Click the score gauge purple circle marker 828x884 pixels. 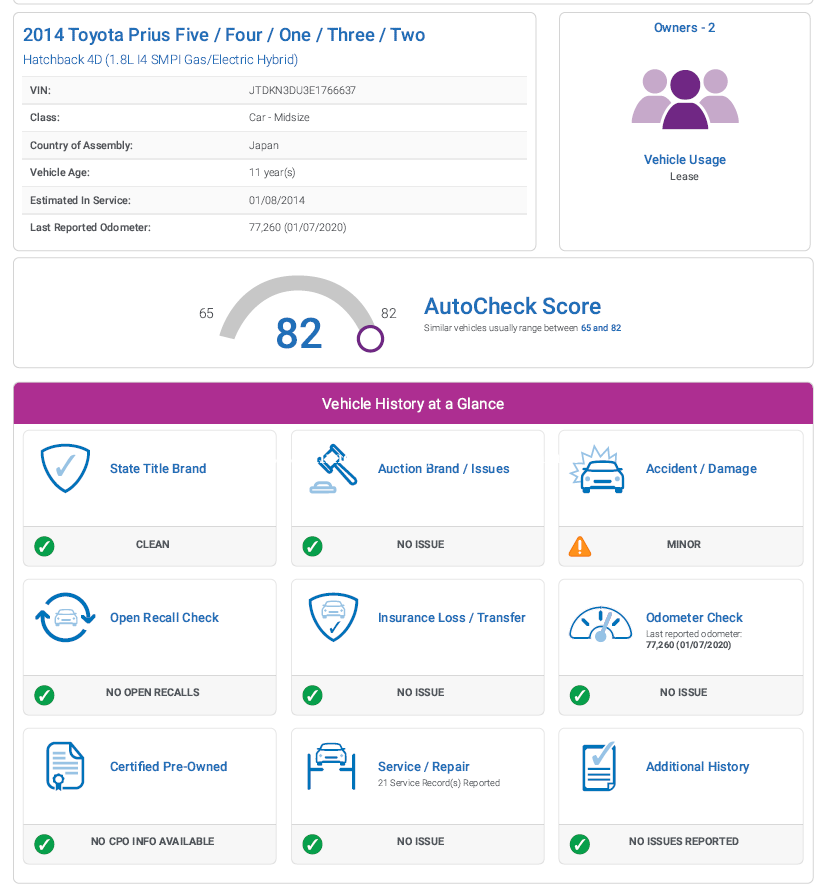(370, 339)
